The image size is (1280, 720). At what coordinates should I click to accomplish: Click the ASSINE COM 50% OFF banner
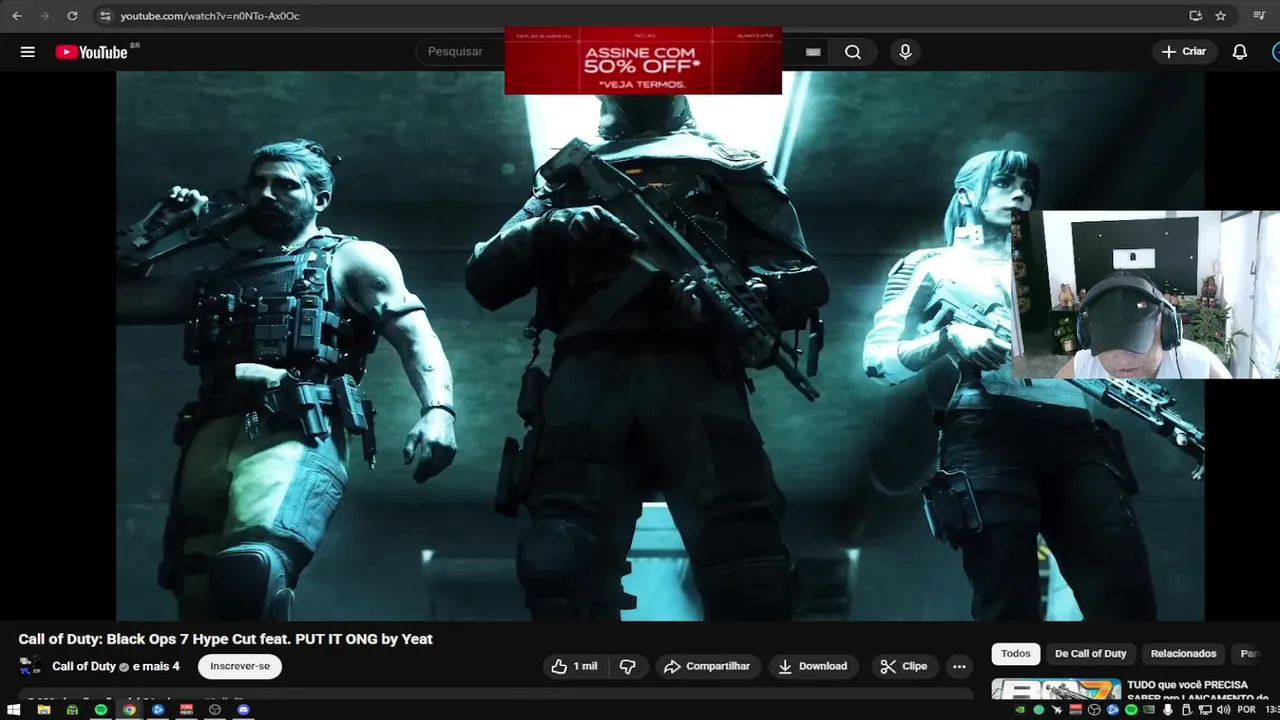tap(643, 62)
